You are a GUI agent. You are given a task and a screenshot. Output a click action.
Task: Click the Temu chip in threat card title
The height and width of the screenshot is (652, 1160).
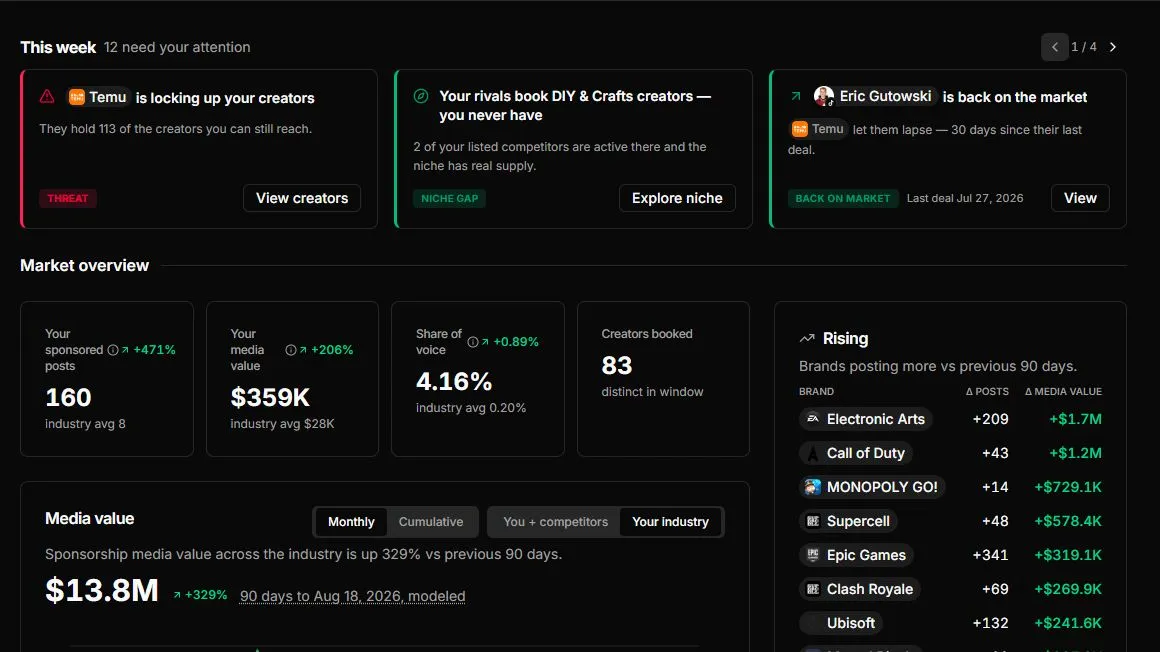tap(98, 97)
